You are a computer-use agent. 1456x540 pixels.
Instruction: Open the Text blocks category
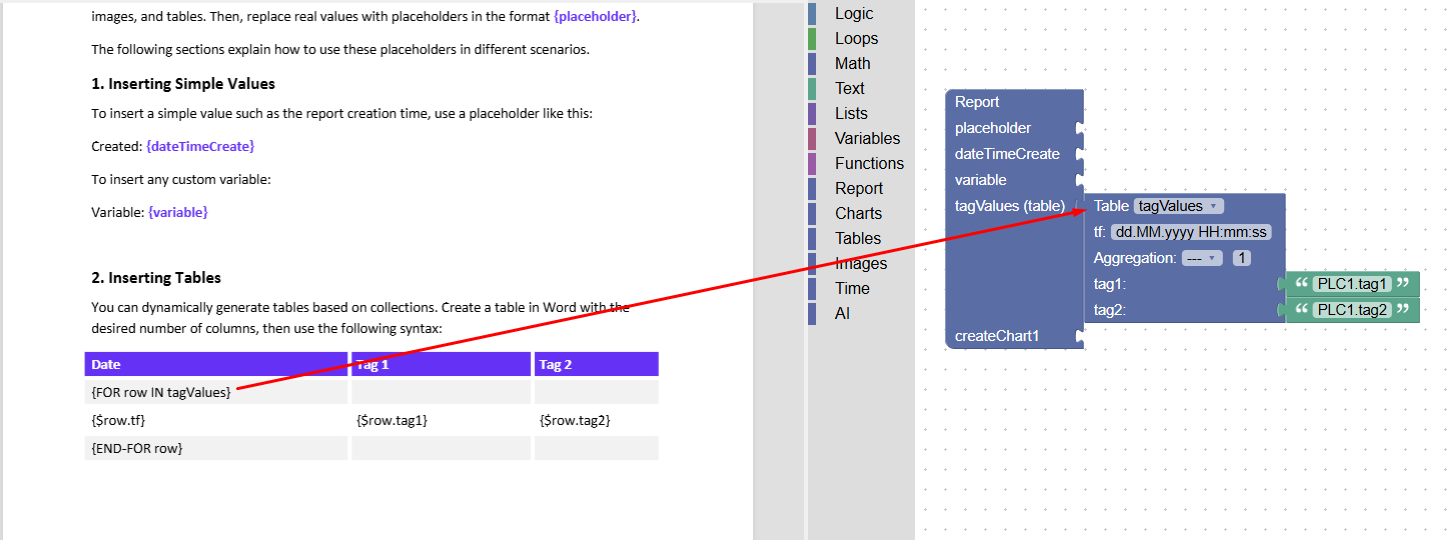[850, 89]
